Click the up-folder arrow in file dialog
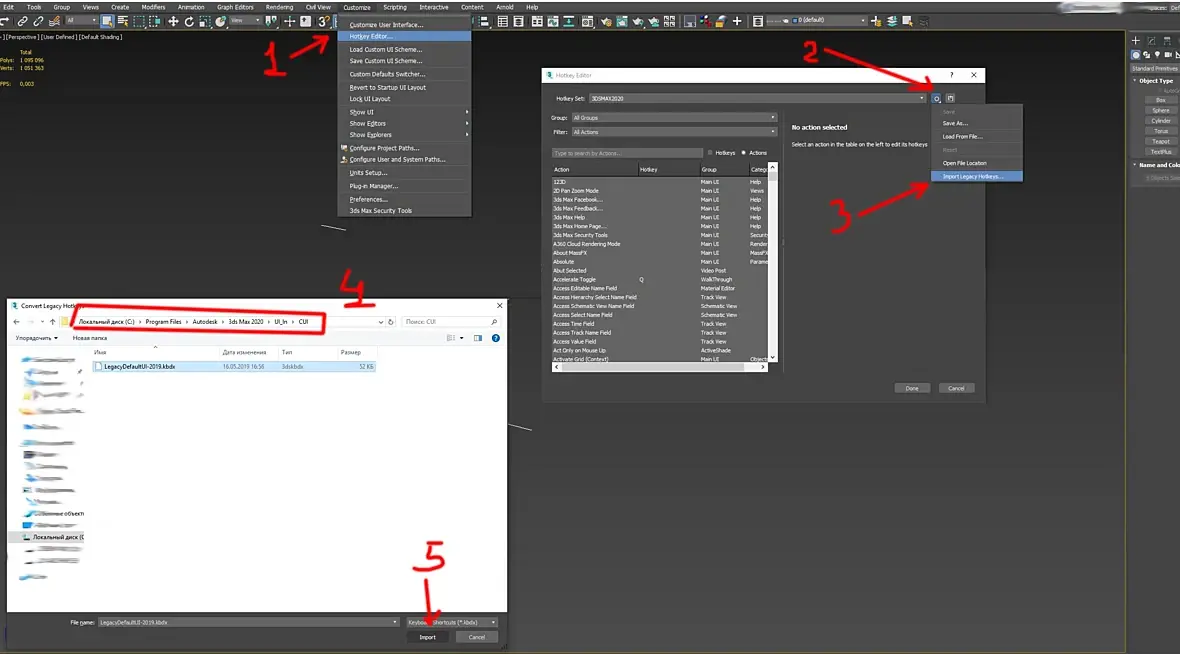This screenshot has width=1180, height=654. tap(52, 322)
